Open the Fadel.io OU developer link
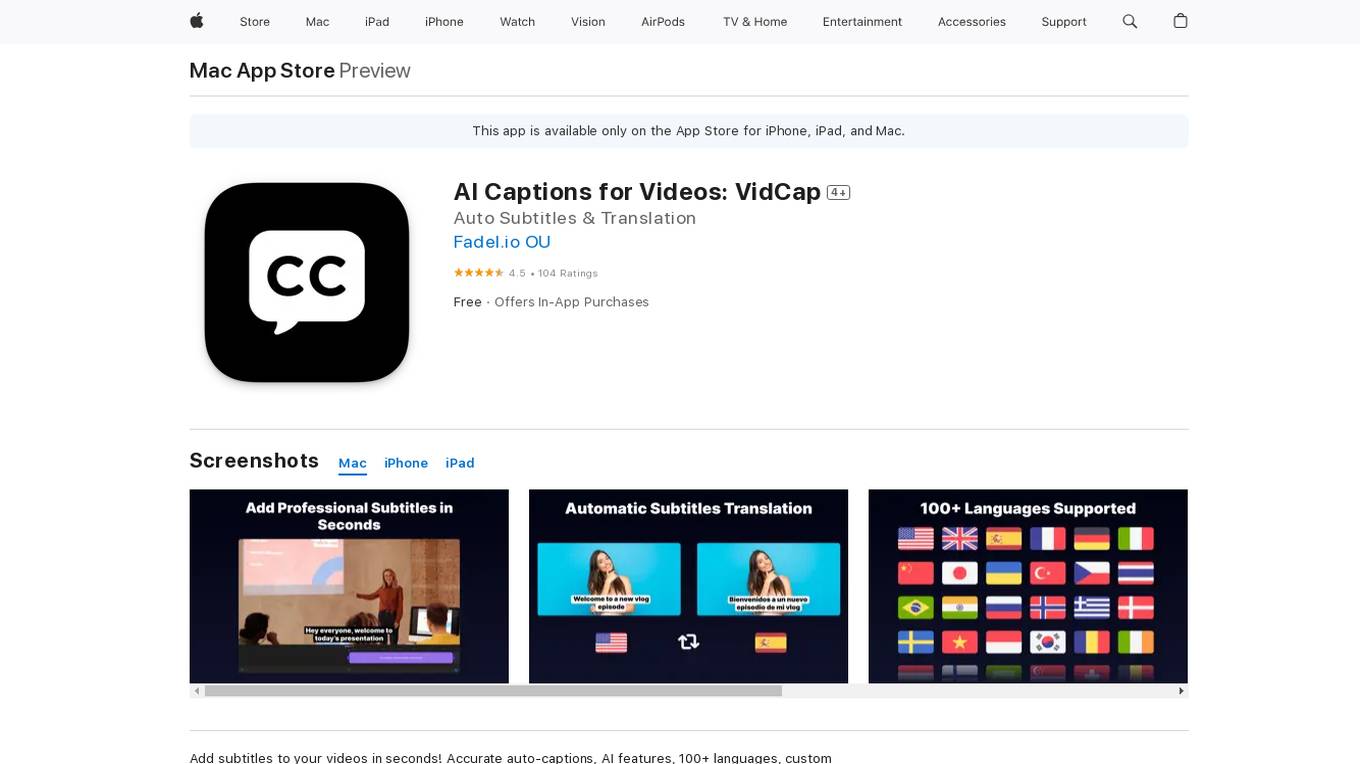The image size is (1360, 764). [502, 242]
